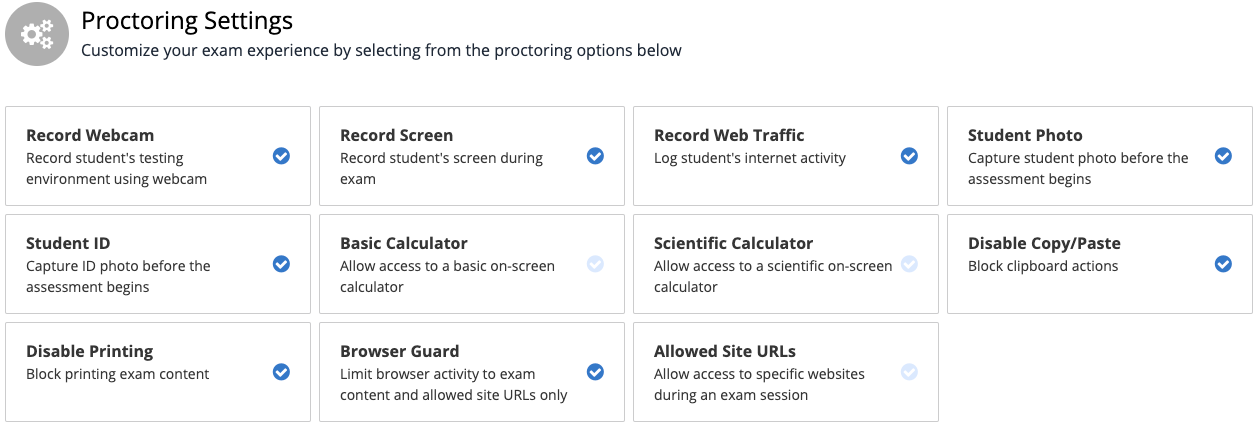Enable the Scientific Calculator checkmark
The width and height of the screenshot is (1254, 428).
909,264
